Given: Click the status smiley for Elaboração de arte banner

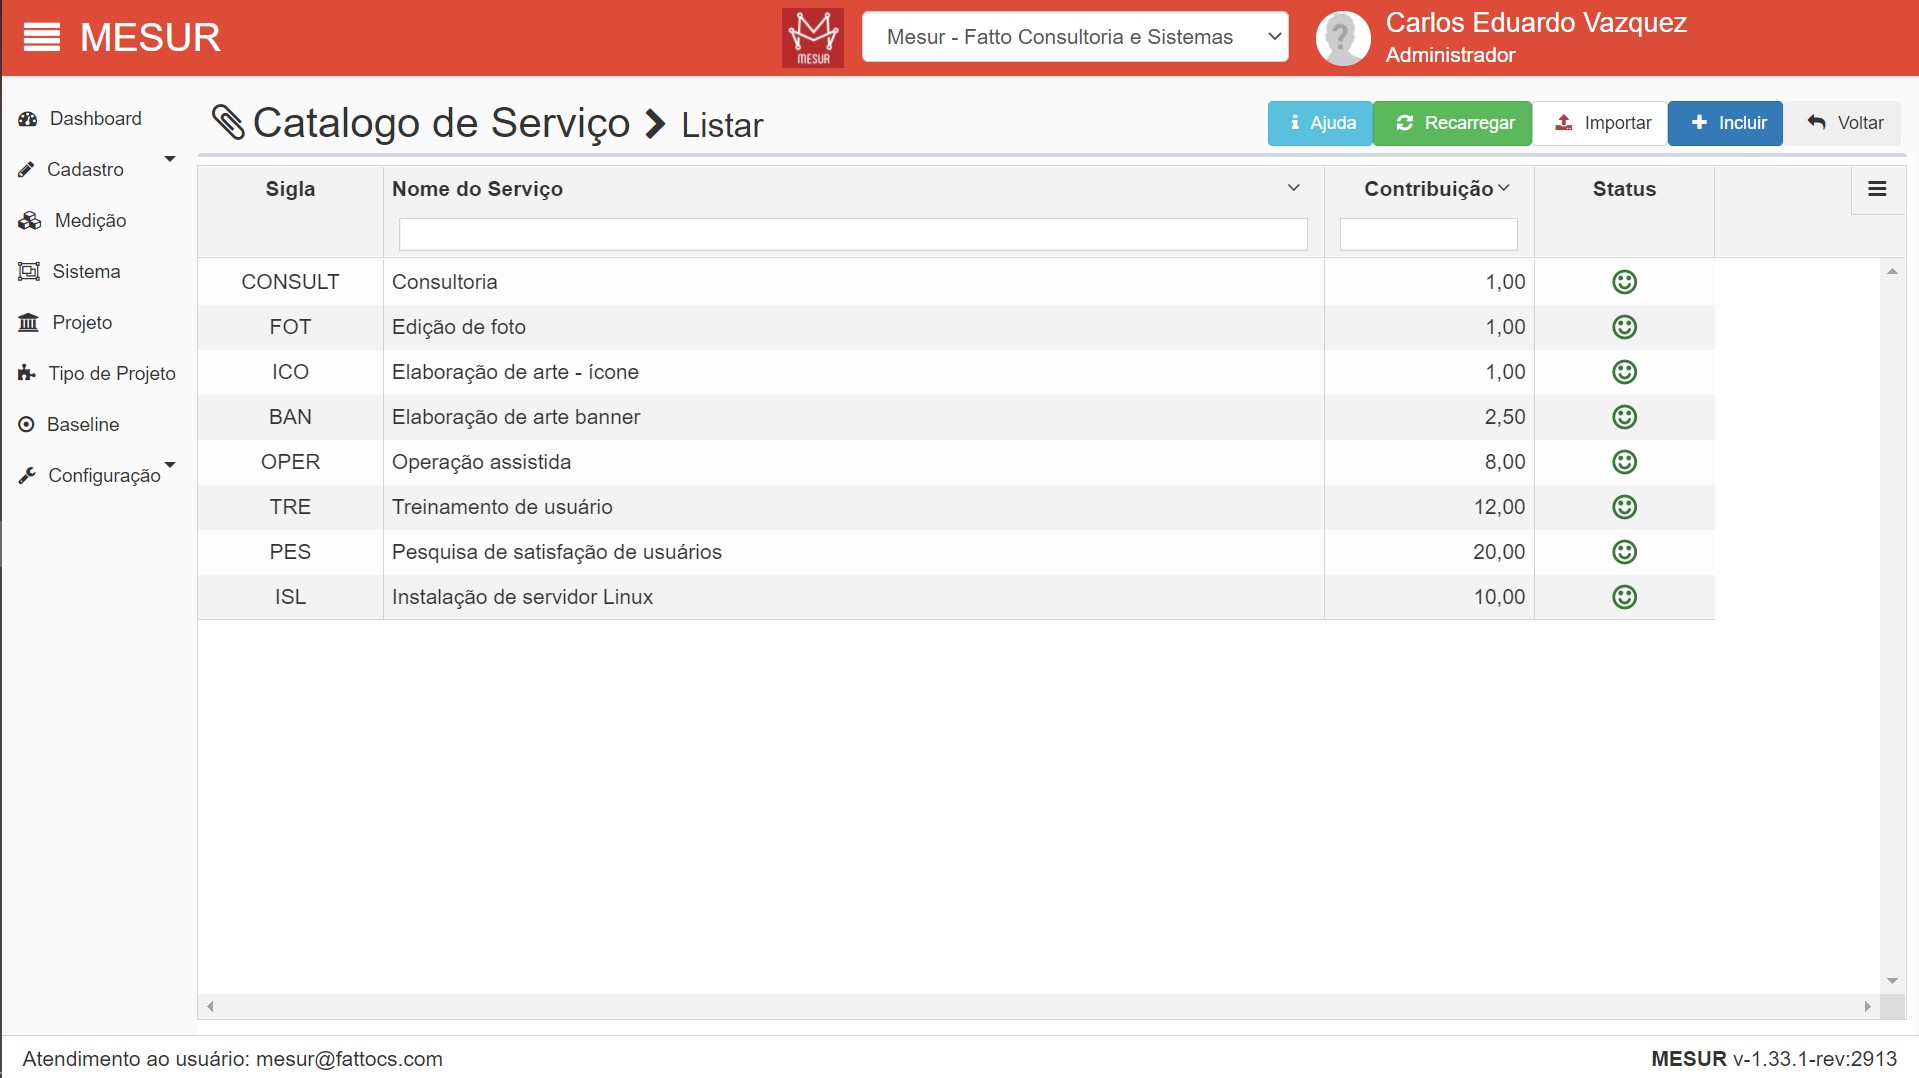Looking at the screenshot, I should tap(1624, 417).
